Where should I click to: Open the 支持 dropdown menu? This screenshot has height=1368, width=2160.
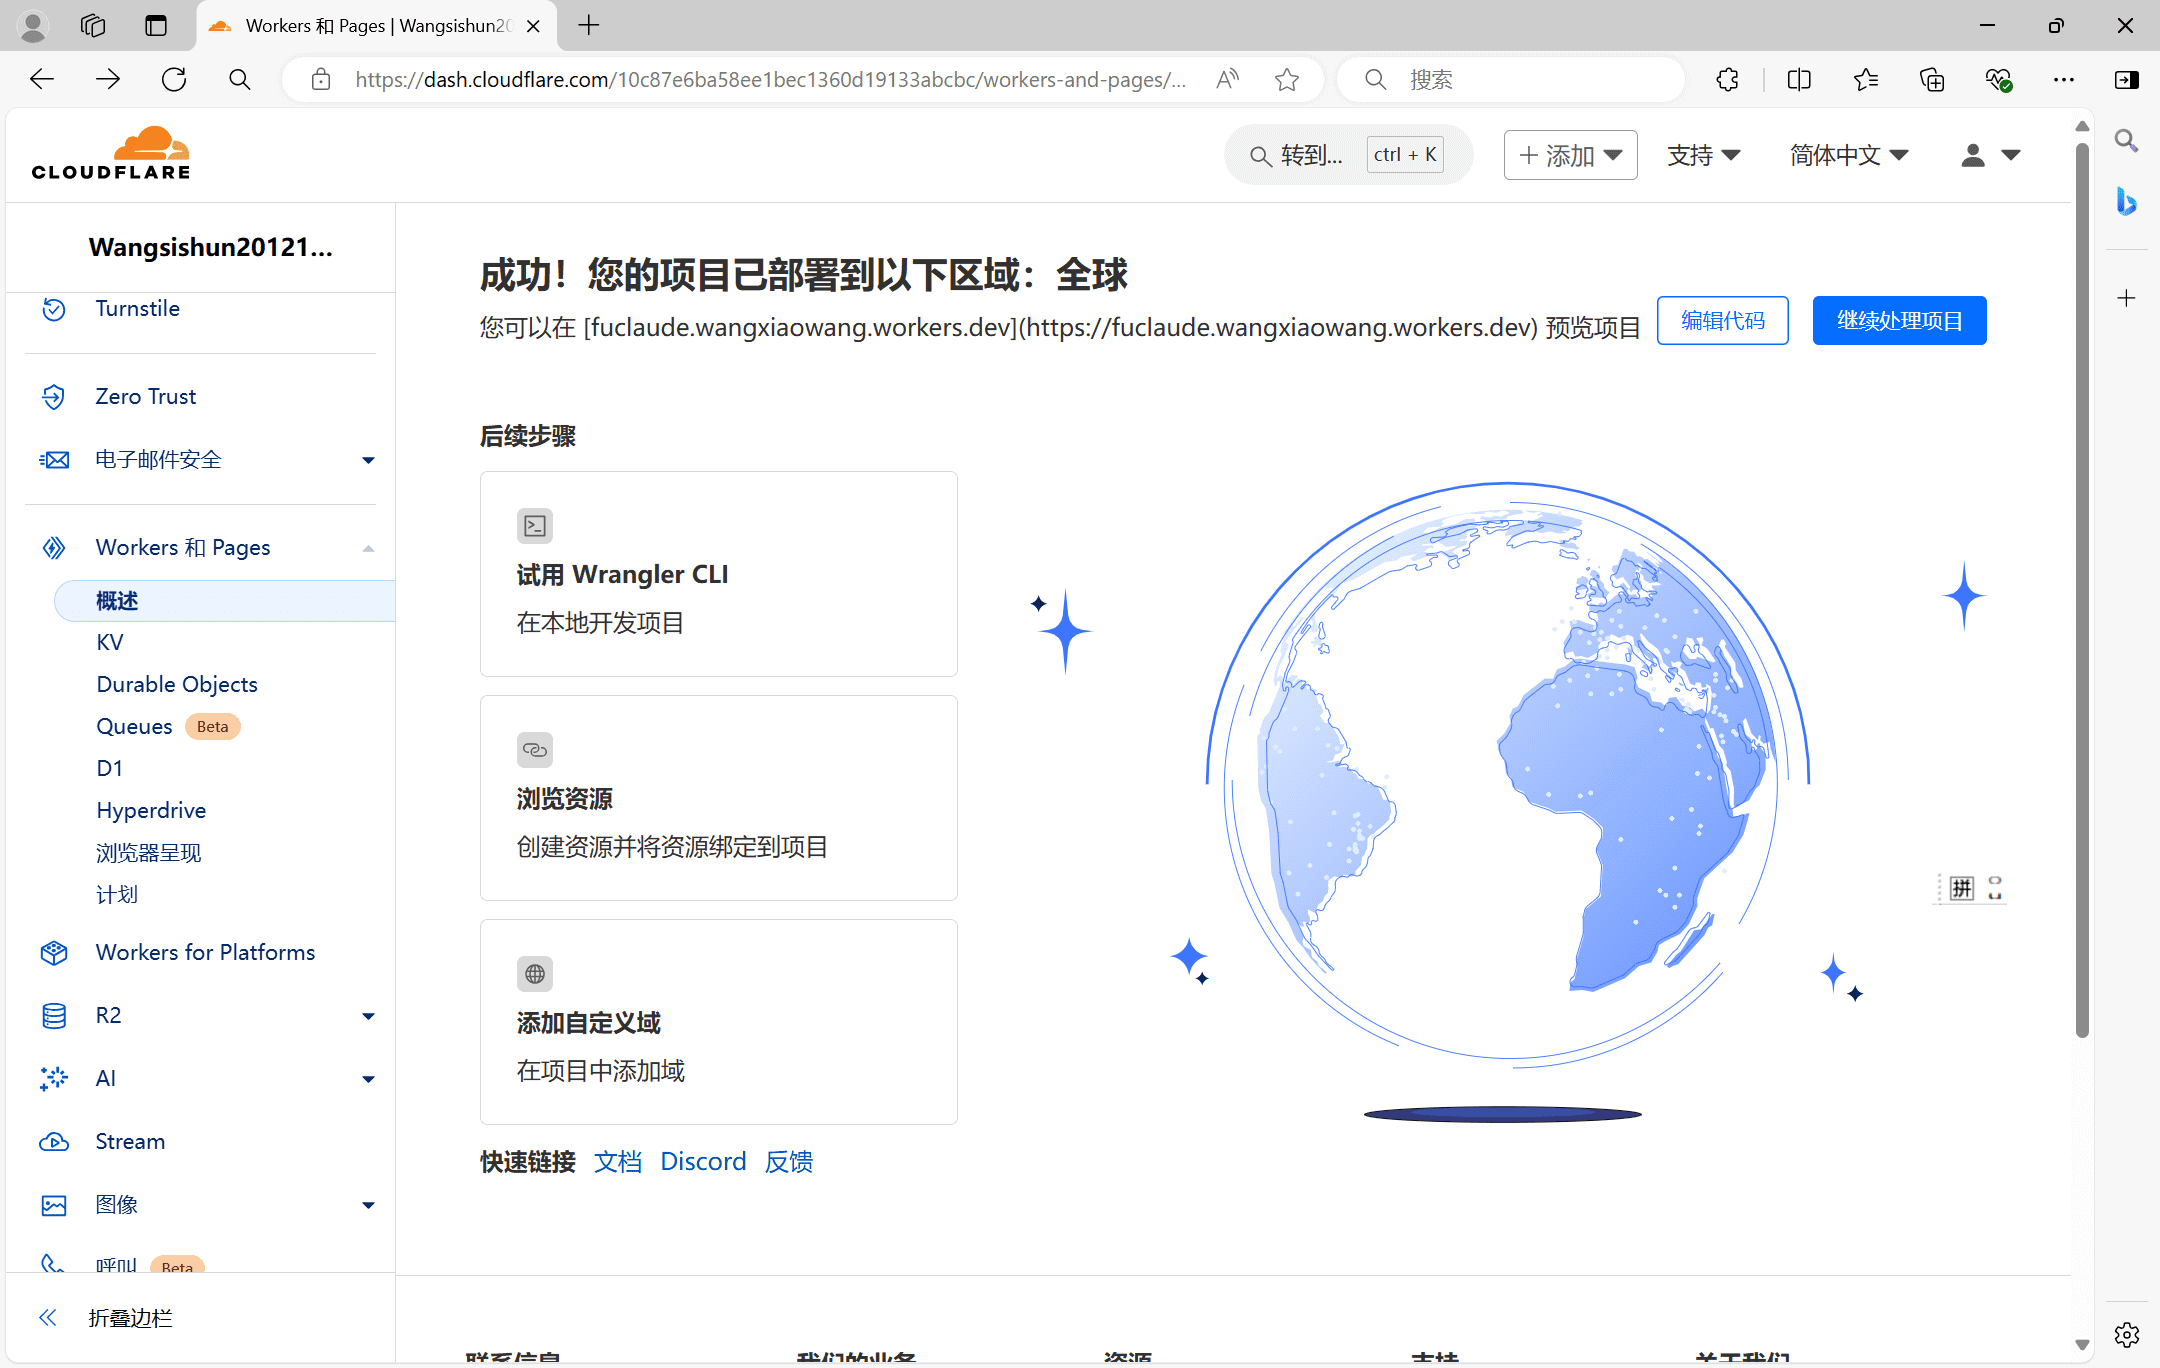[1703, 155]
